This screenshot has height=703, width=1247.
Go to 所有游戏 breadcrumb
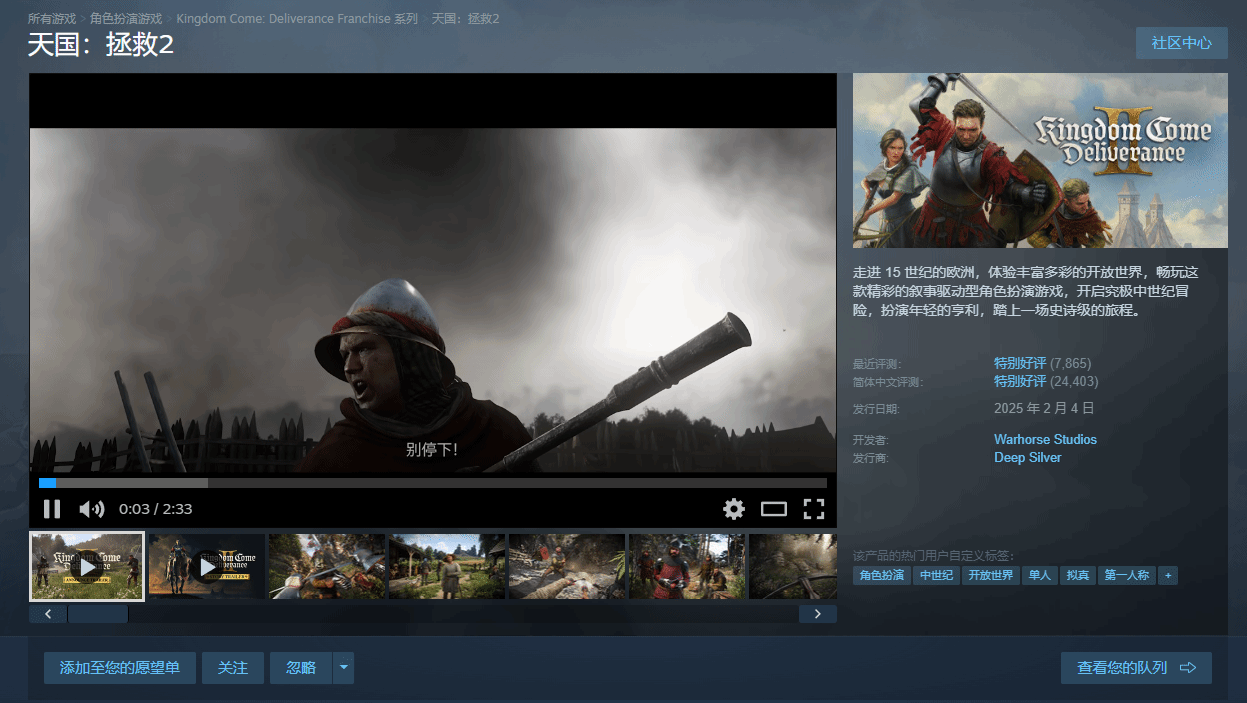click(x=52, y=19)
